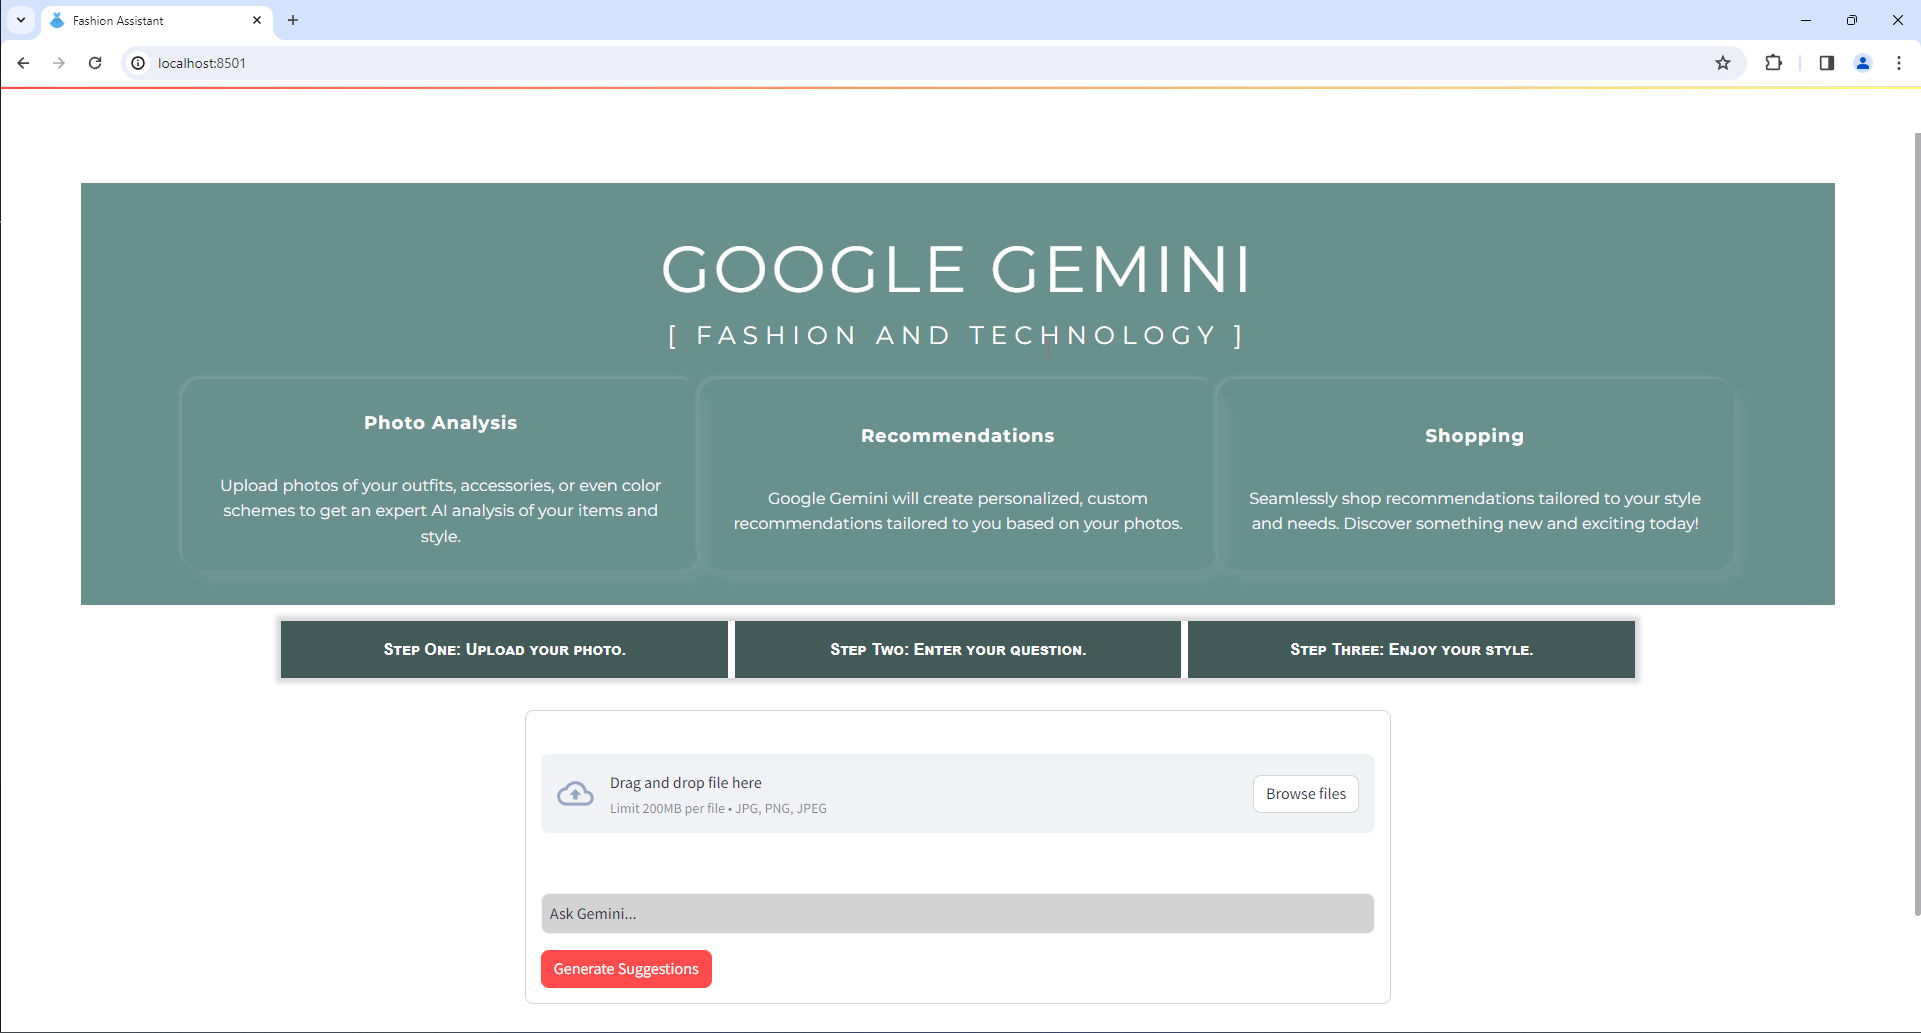Click the Shopping card heading
Screen dimensions: 1921x1033
click(x=1474, y=436)
